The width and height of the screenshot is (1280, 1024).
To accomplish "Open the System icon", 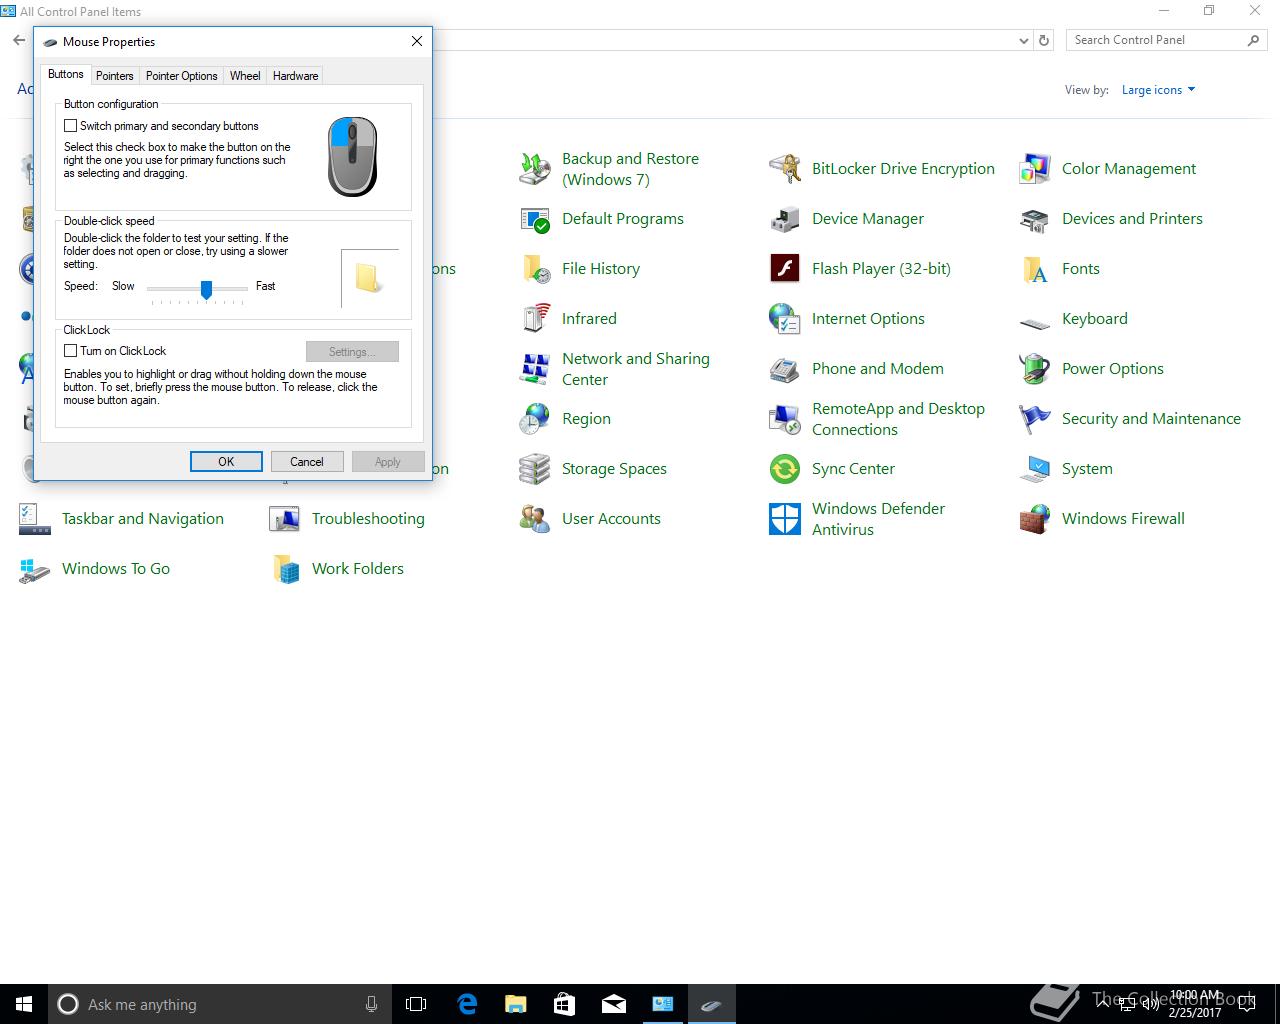I will click(x=1035, y=469).
